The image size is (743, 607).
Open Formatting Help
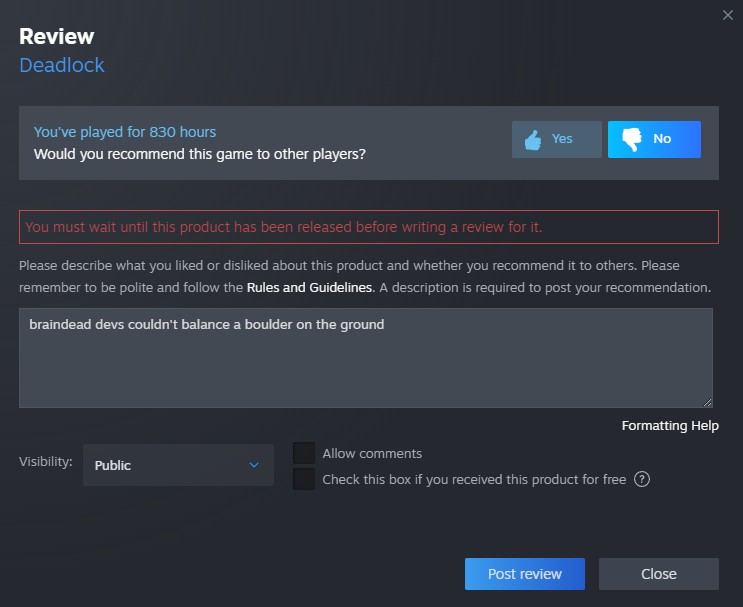[670, 426]
